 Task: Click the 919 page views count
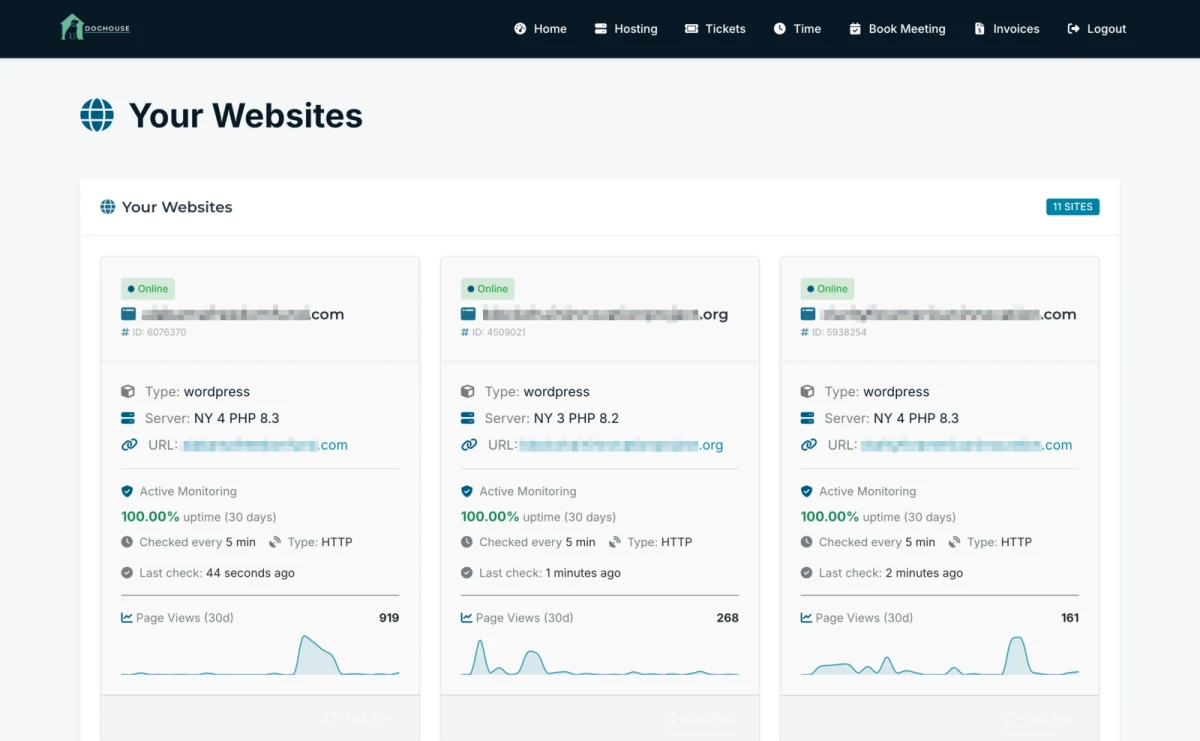pyautogui.click(x=389, y=618)
